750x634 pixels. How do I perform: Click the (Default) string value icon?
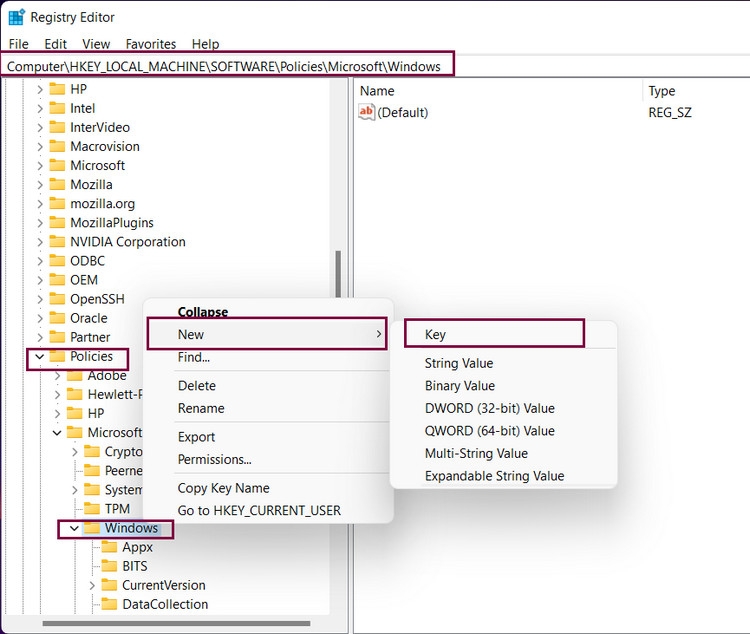366,112
